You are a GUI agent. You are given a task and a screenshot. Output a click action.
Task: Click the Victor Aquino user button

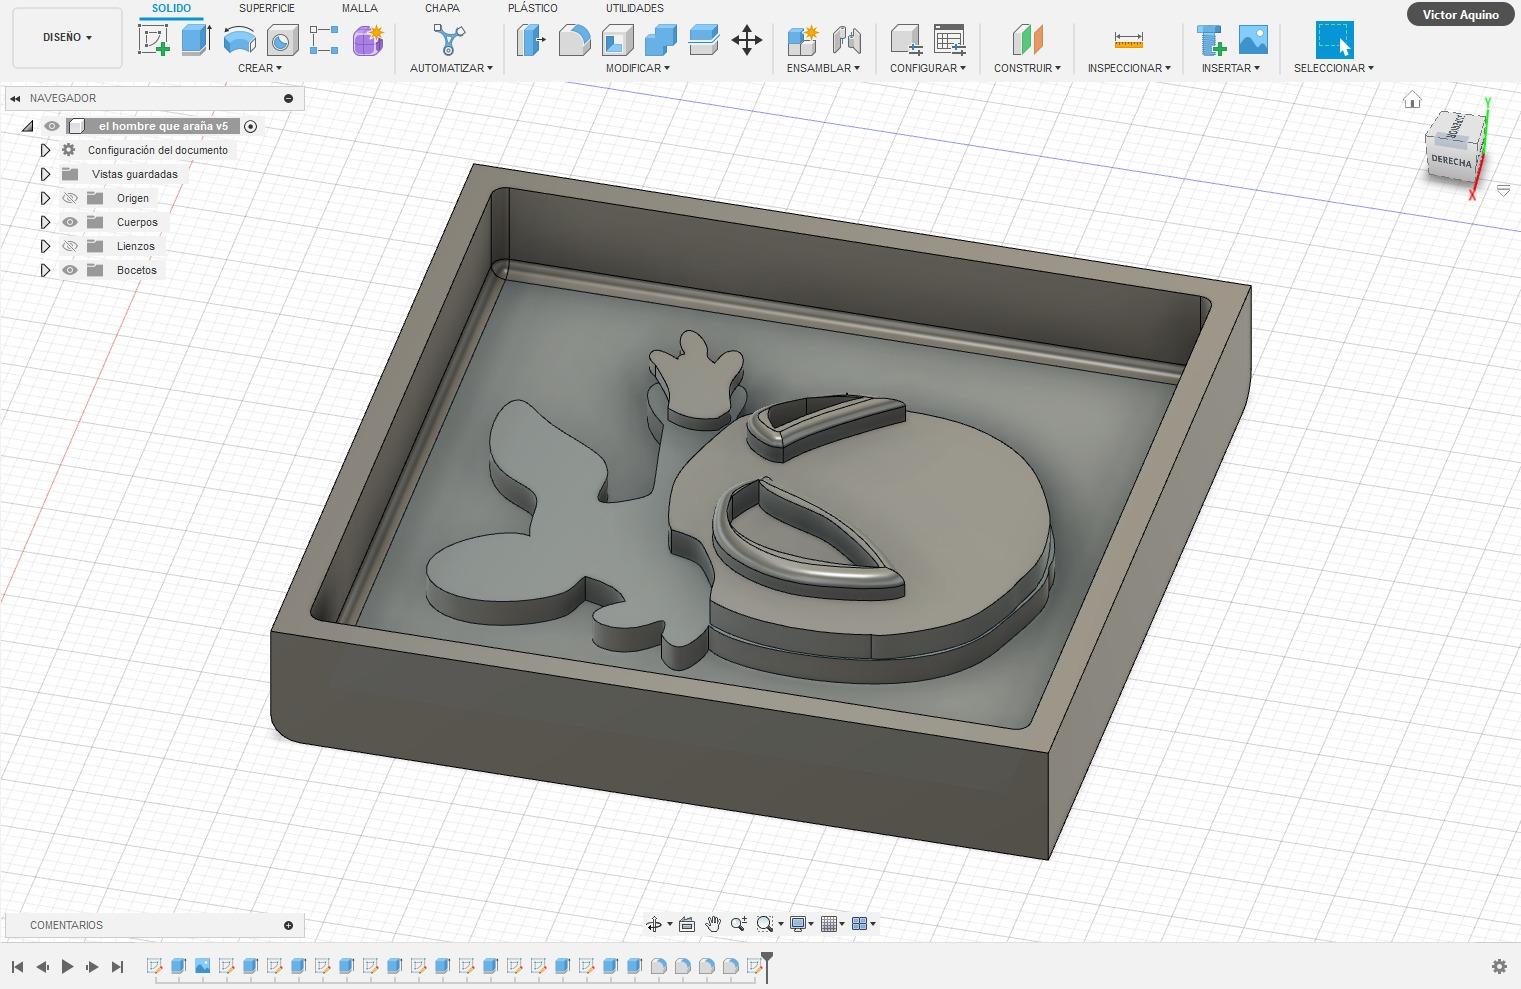1461,14
